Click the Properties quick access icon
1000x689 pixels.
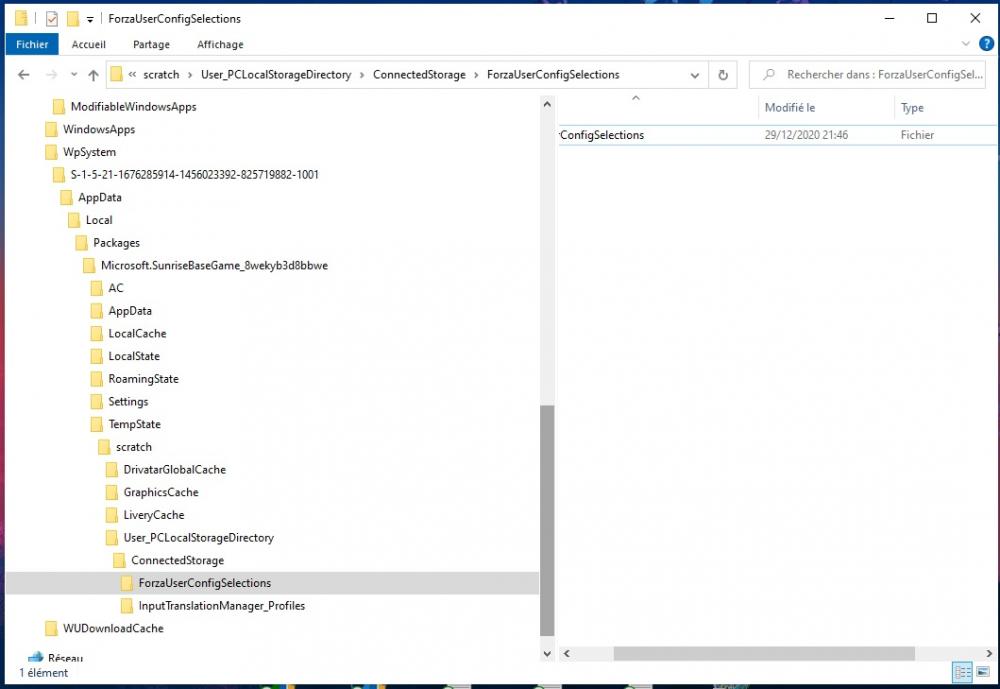point(52,19)
